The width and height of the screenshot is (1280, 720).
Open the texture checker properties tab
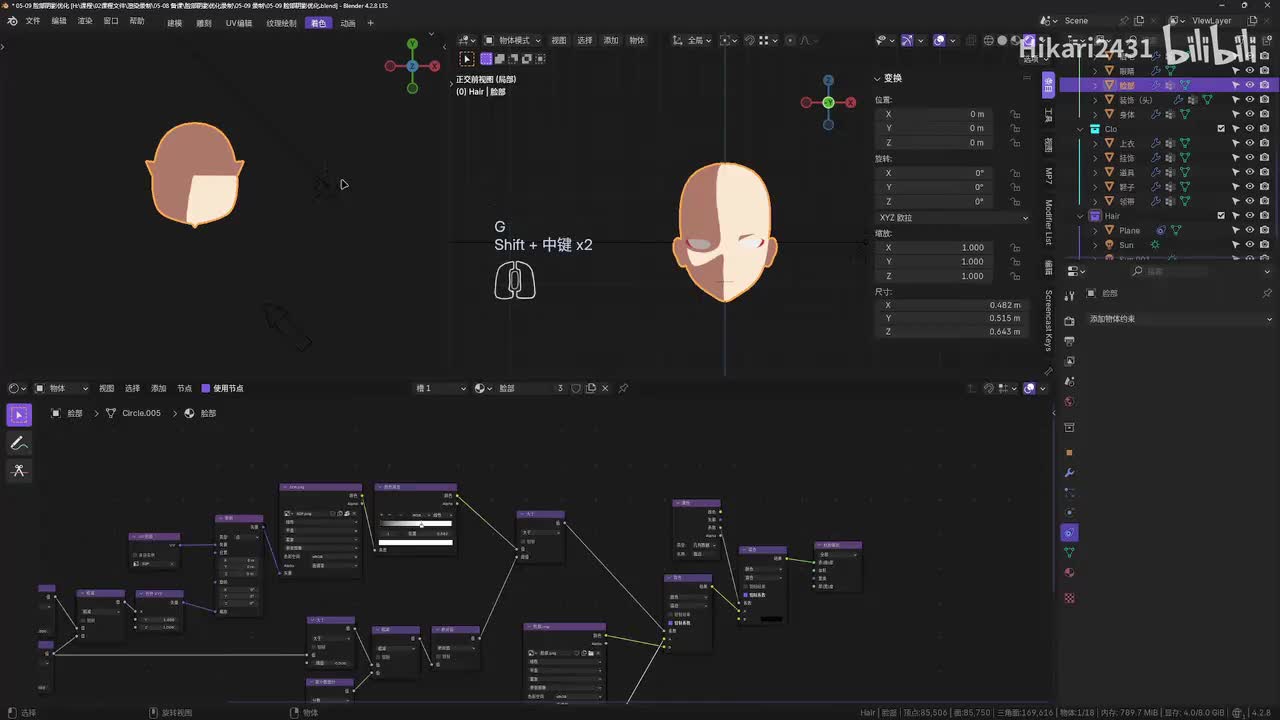pyautogui.click(x=1069, y=598)
